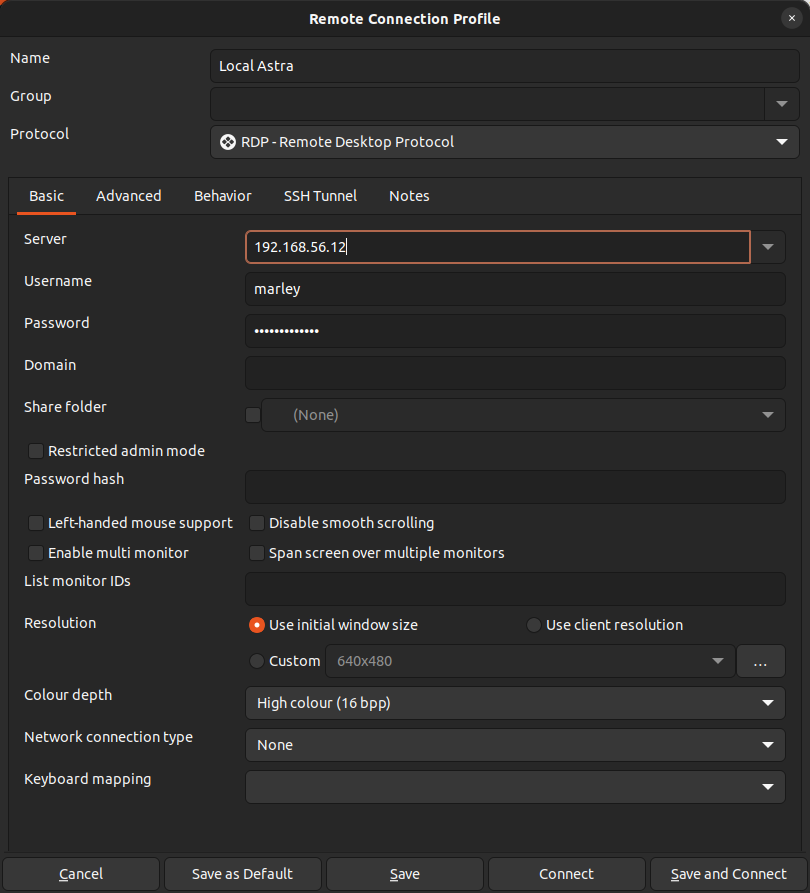This screenshot has height=893, width=810.
Task: Close the Remote Connection Profile dialog
Action: click(x=791, y=18)
